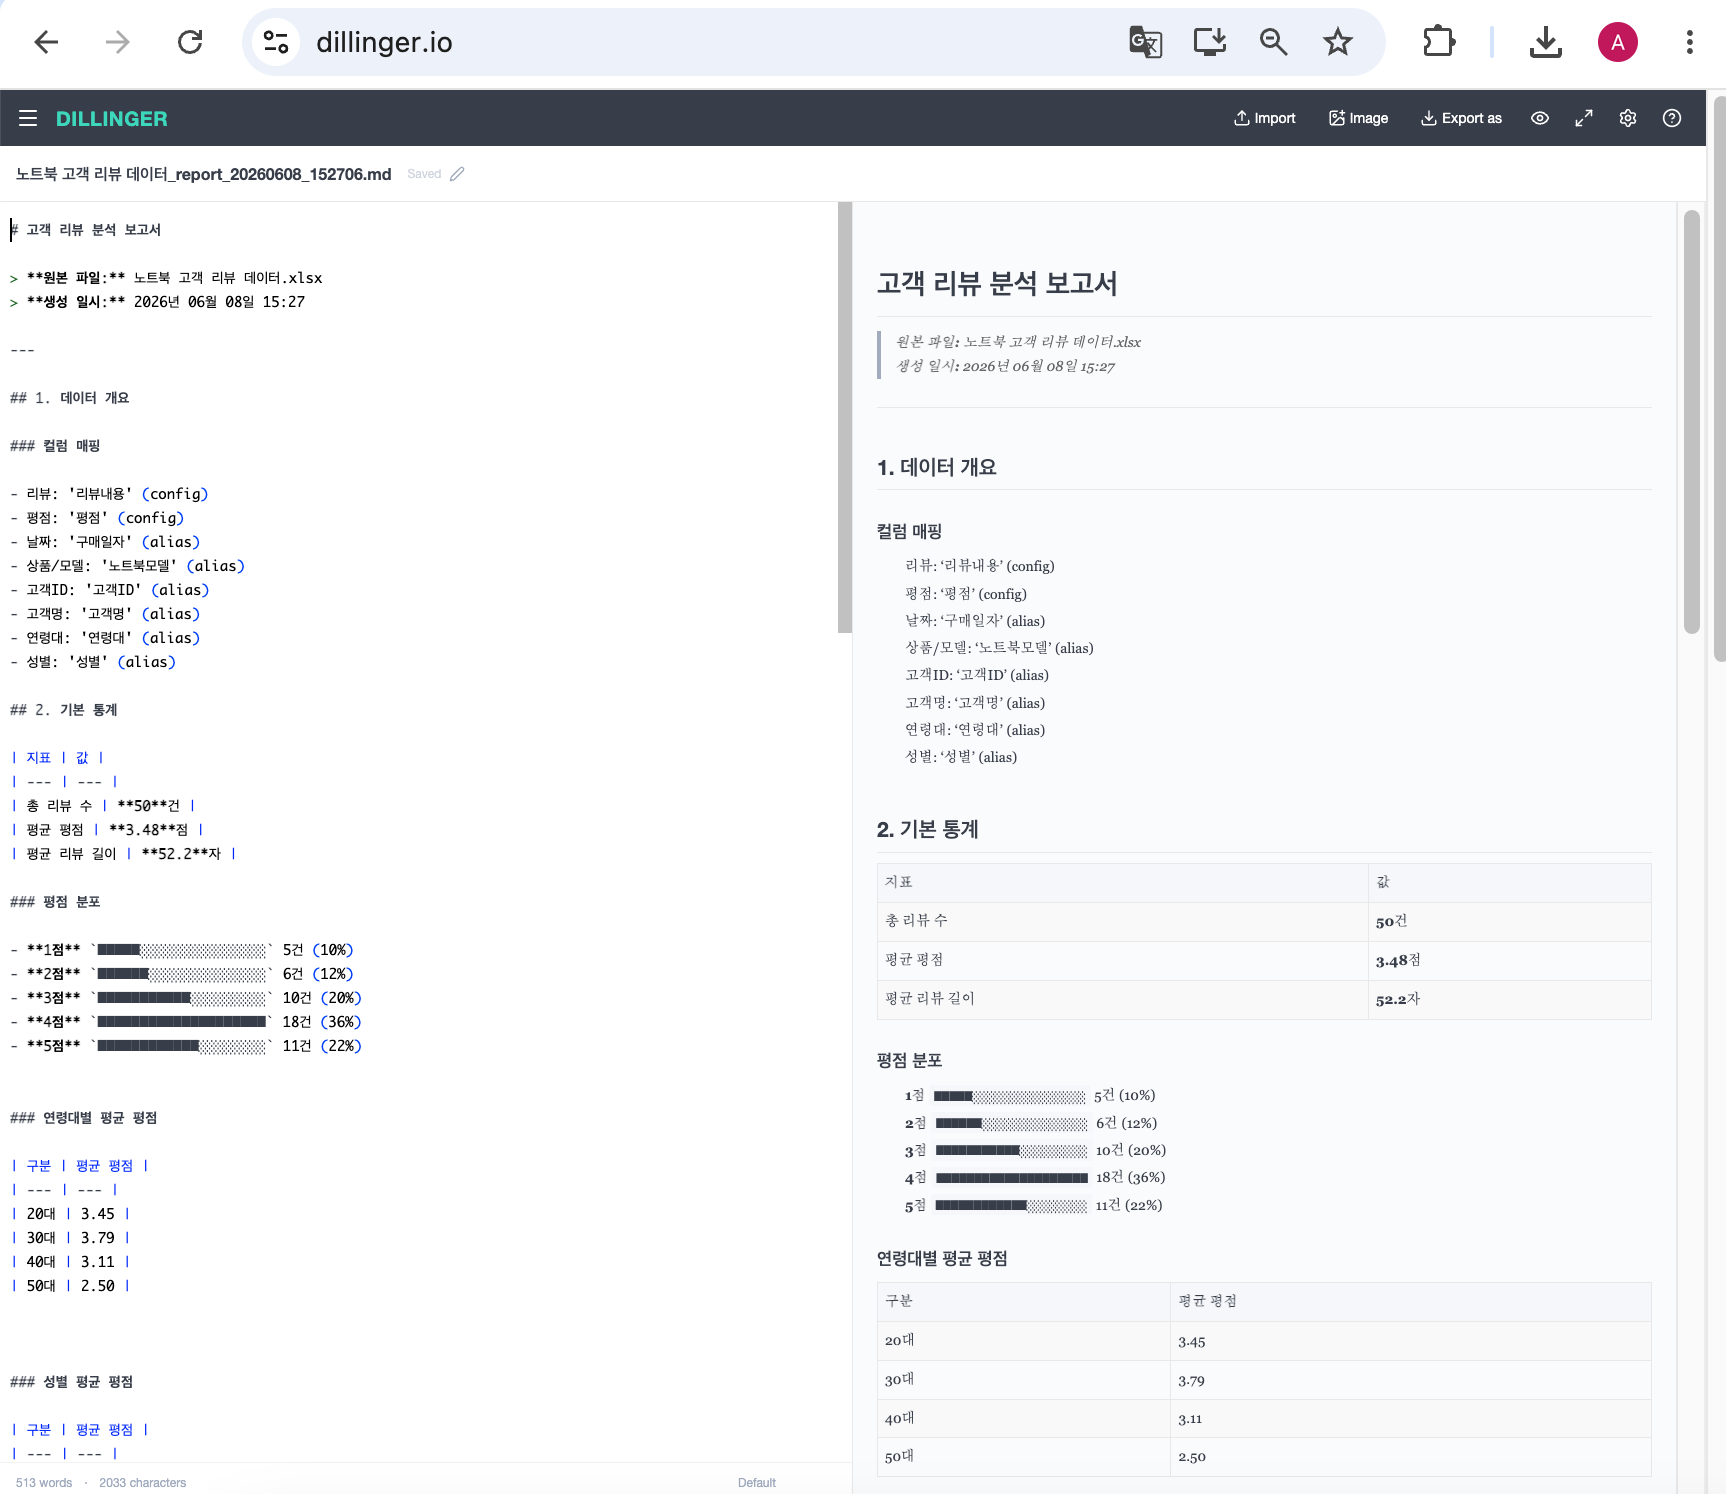Click the preview subheading 연령대별 평균 평점
Screen dimensions: 1726x1494
942,1258
